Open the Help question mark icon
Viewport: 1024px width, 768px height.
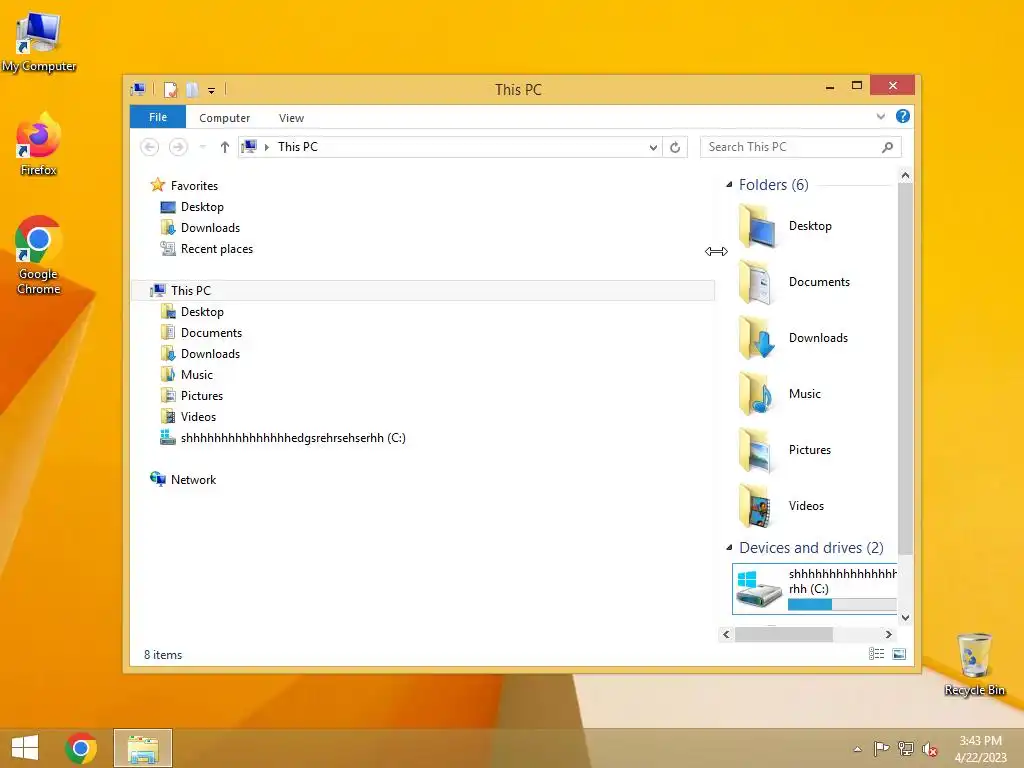[903, 116]
